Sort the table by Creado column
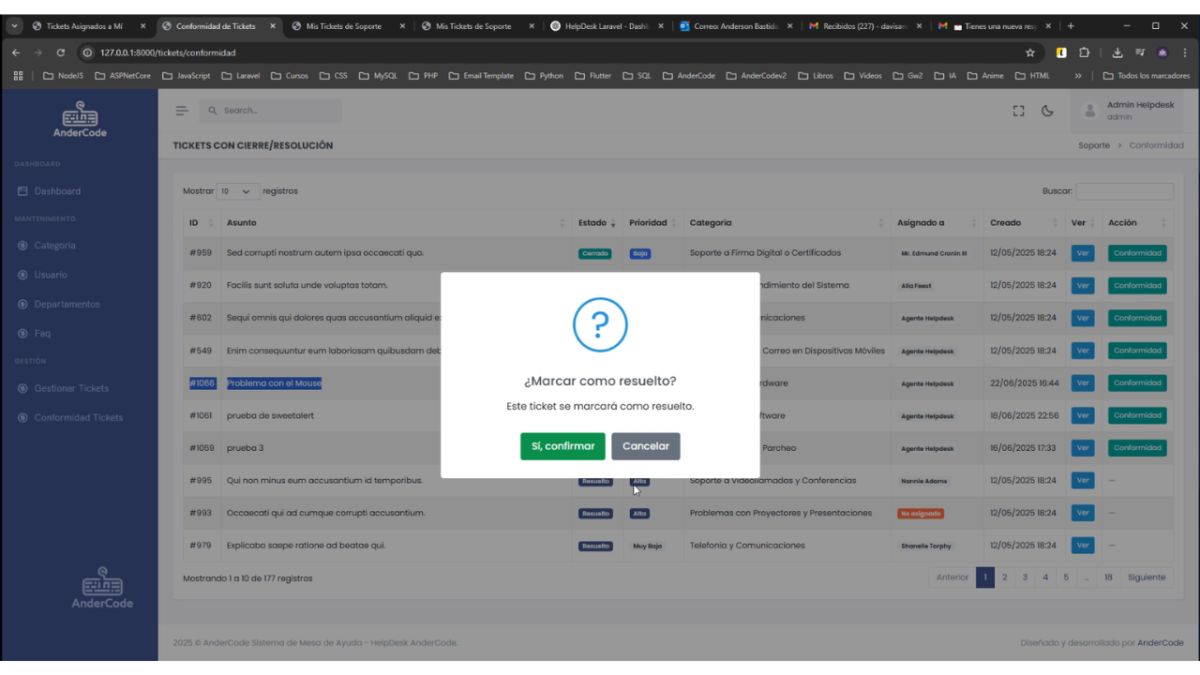 click(x=1023, y=223)
